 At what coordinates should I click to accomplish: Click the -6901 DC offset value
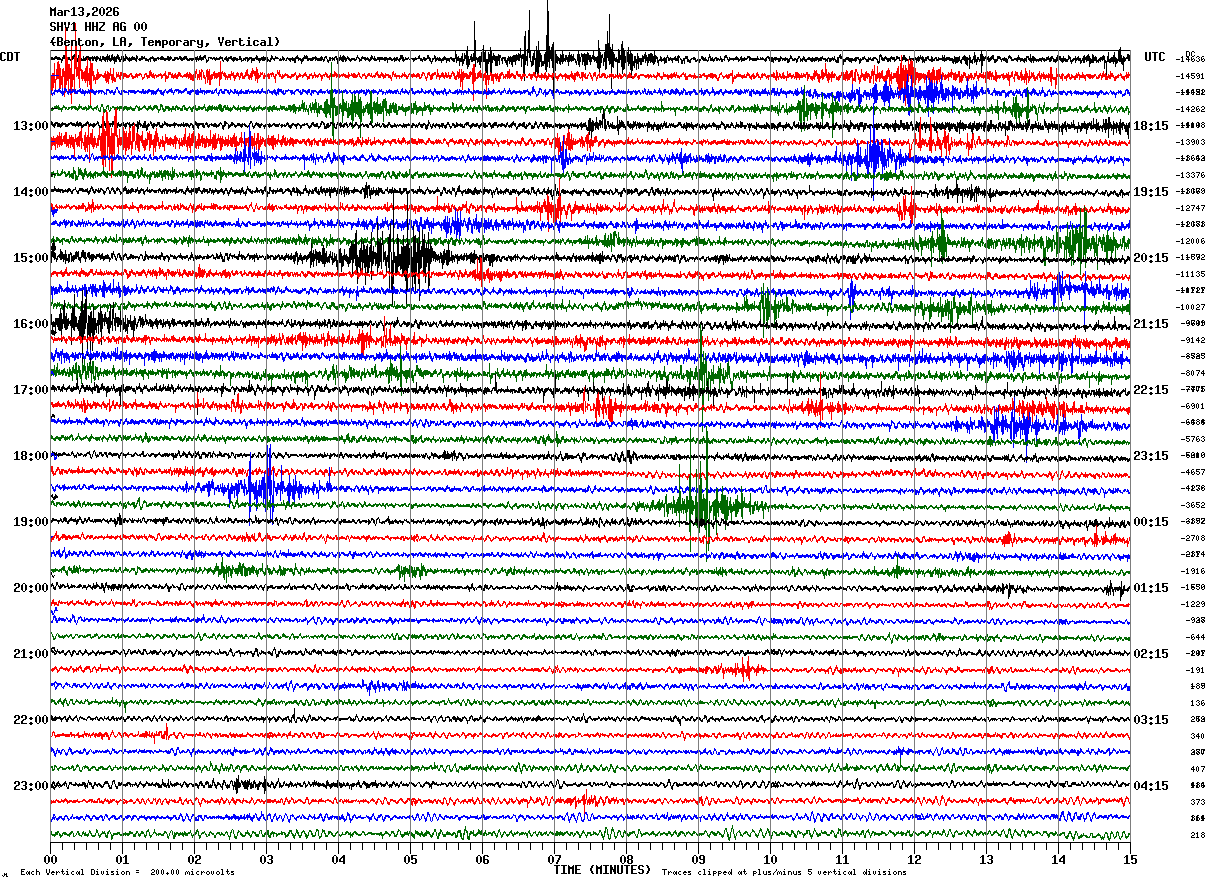point(1193,406)
